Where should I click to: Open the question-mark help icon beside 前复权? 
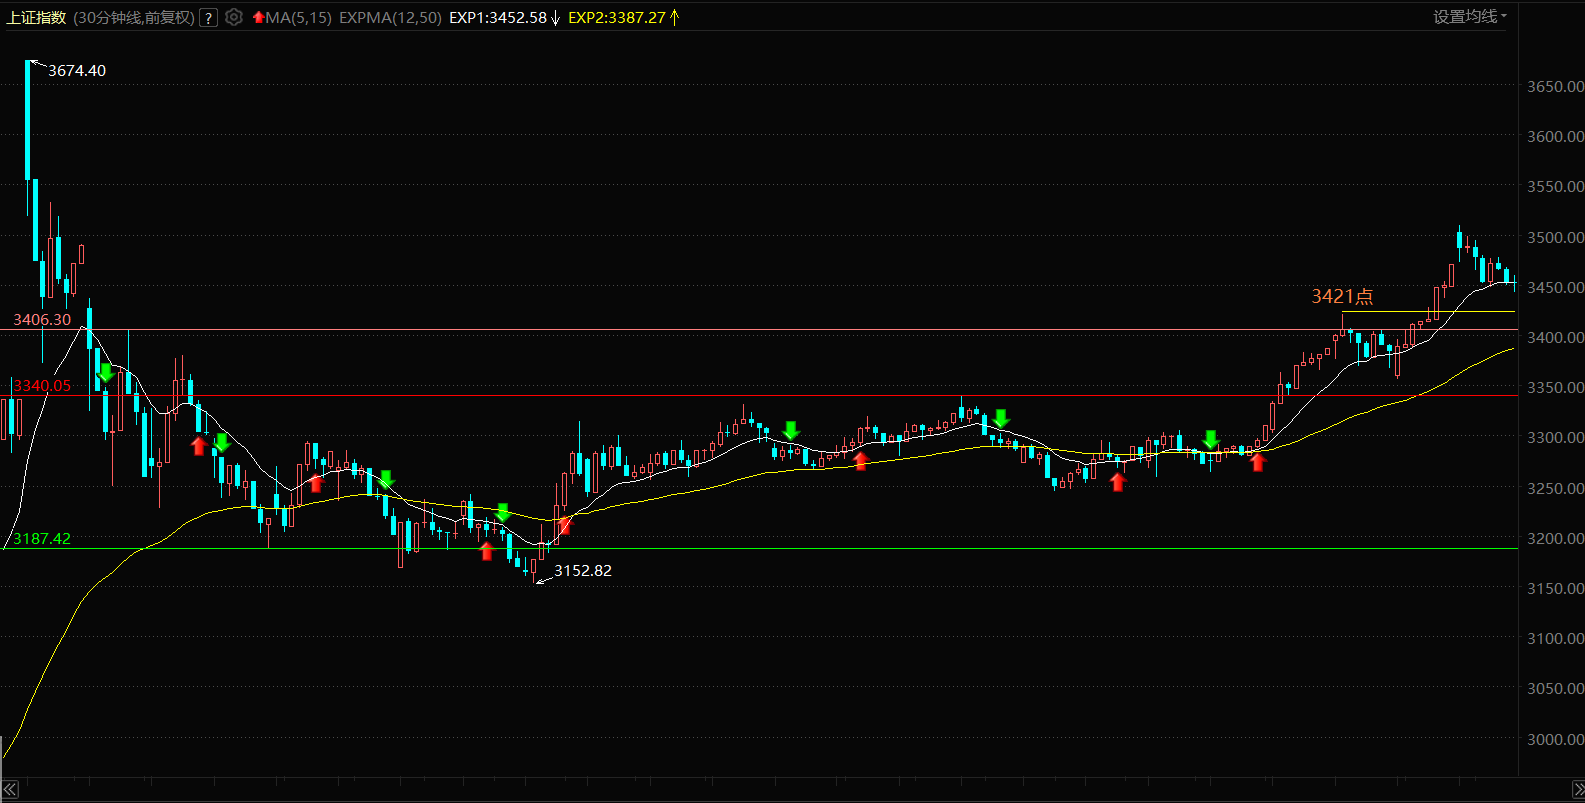208,18
